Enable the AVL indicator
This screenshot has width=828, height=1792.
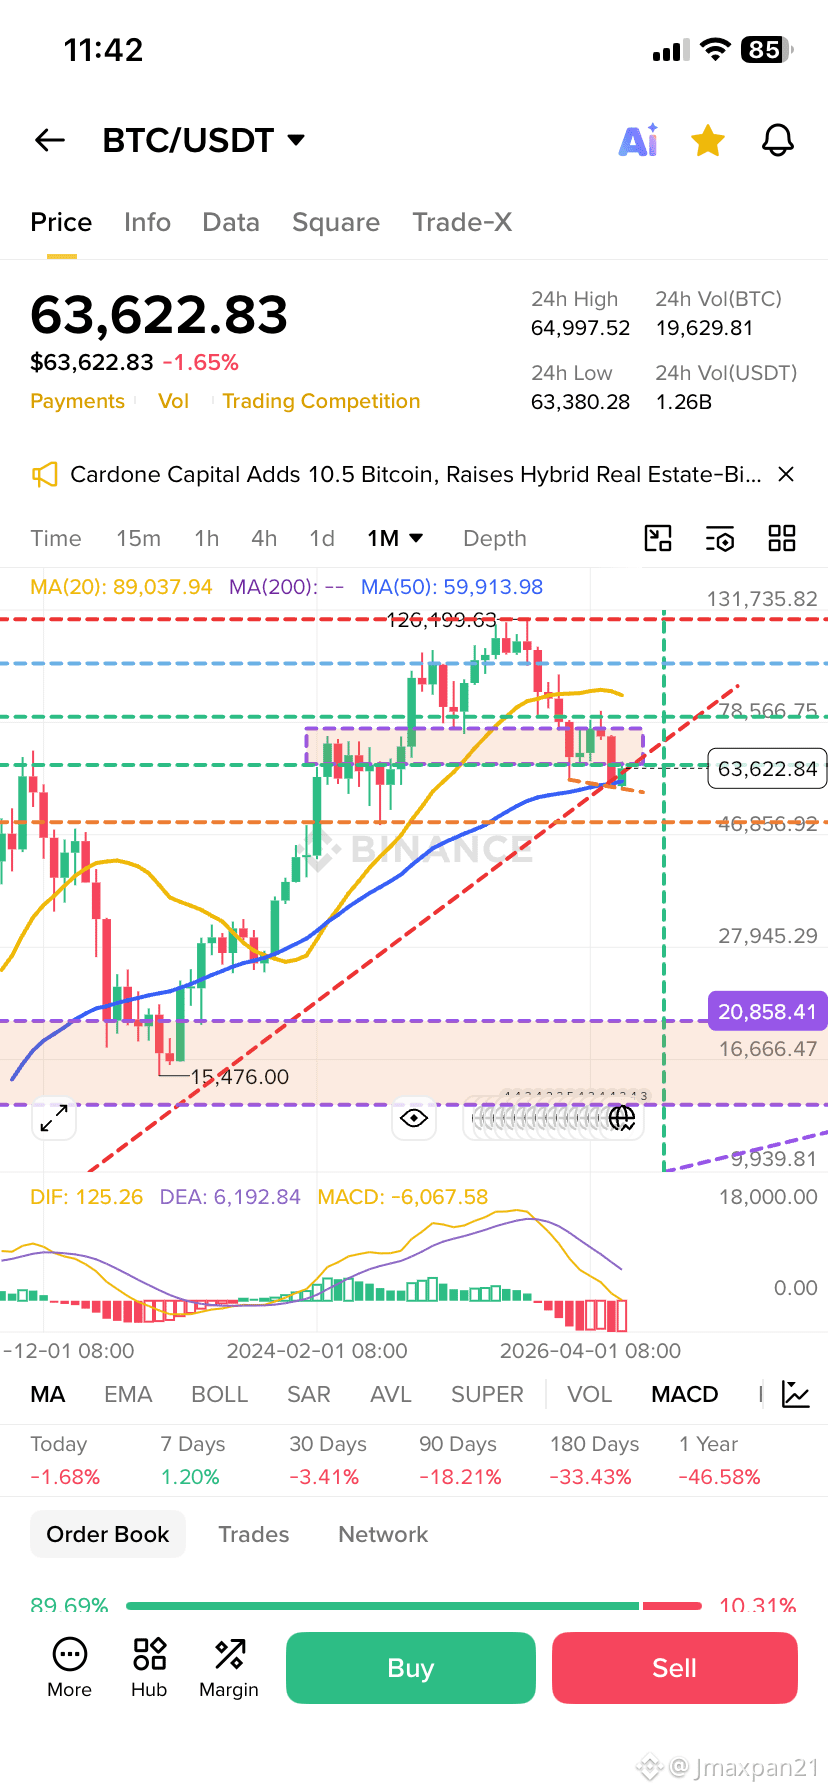[x=391, y=1394]
